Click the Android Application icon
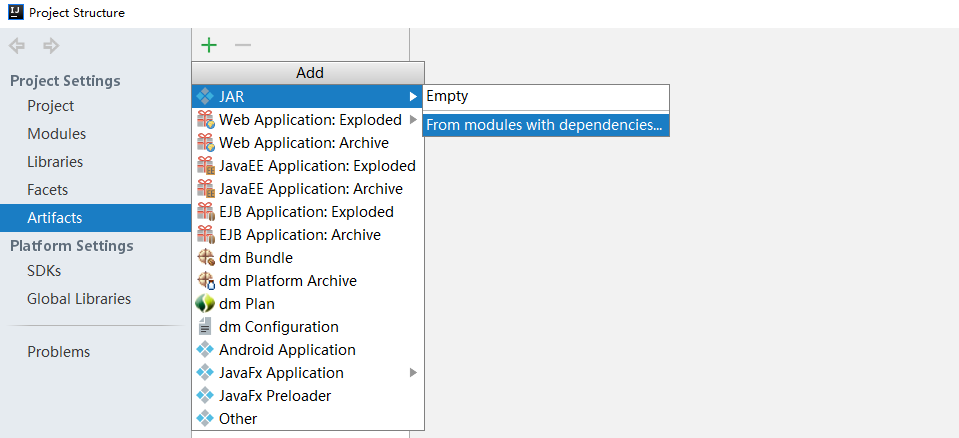This screenshot has width=959, height=438. coord(205,350)
